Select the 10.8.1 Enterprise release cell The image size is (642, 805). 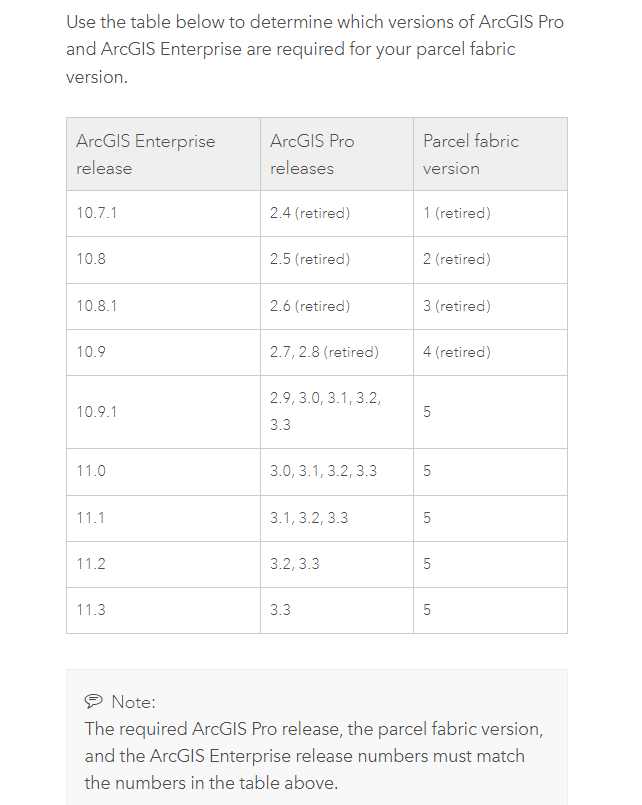click(x=97, y=306)
